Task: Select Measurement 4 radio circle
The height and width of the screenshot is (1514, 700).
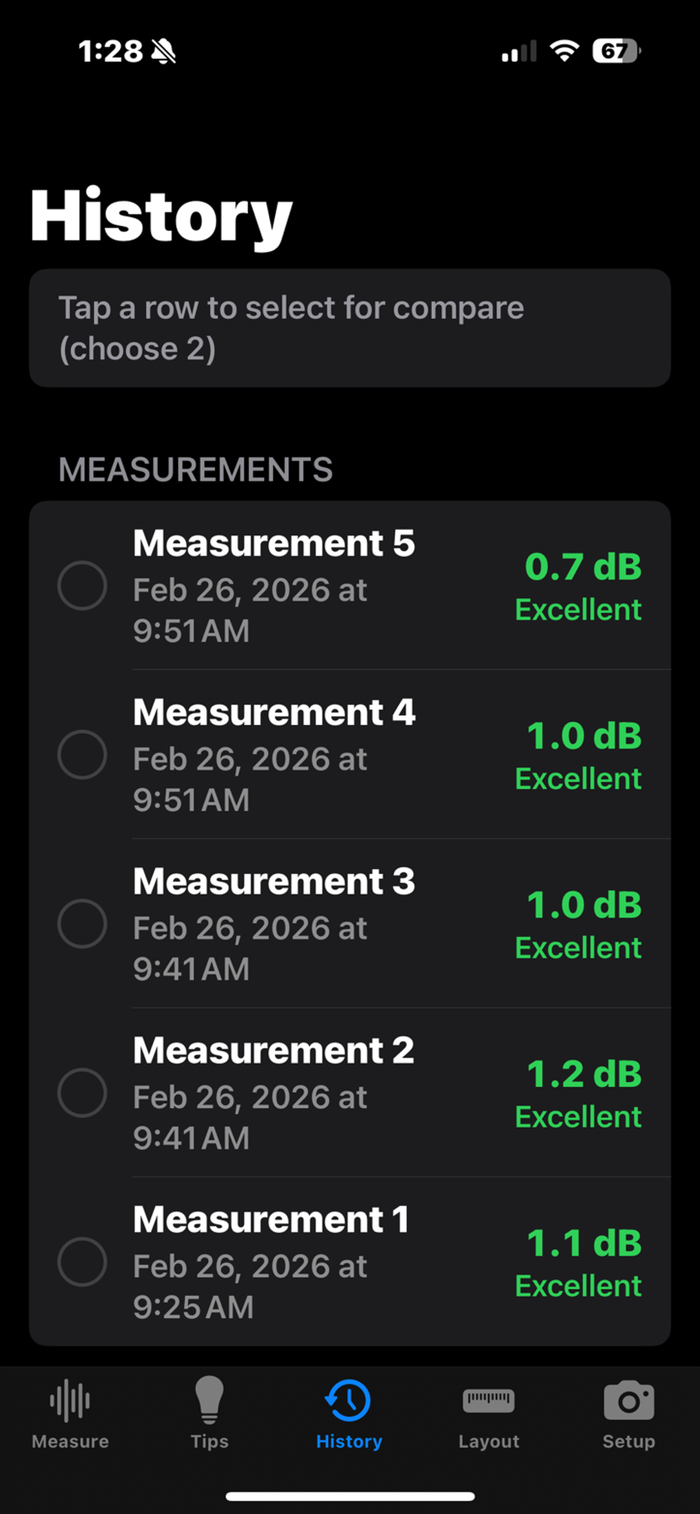Action: click(x=82, y=755)
